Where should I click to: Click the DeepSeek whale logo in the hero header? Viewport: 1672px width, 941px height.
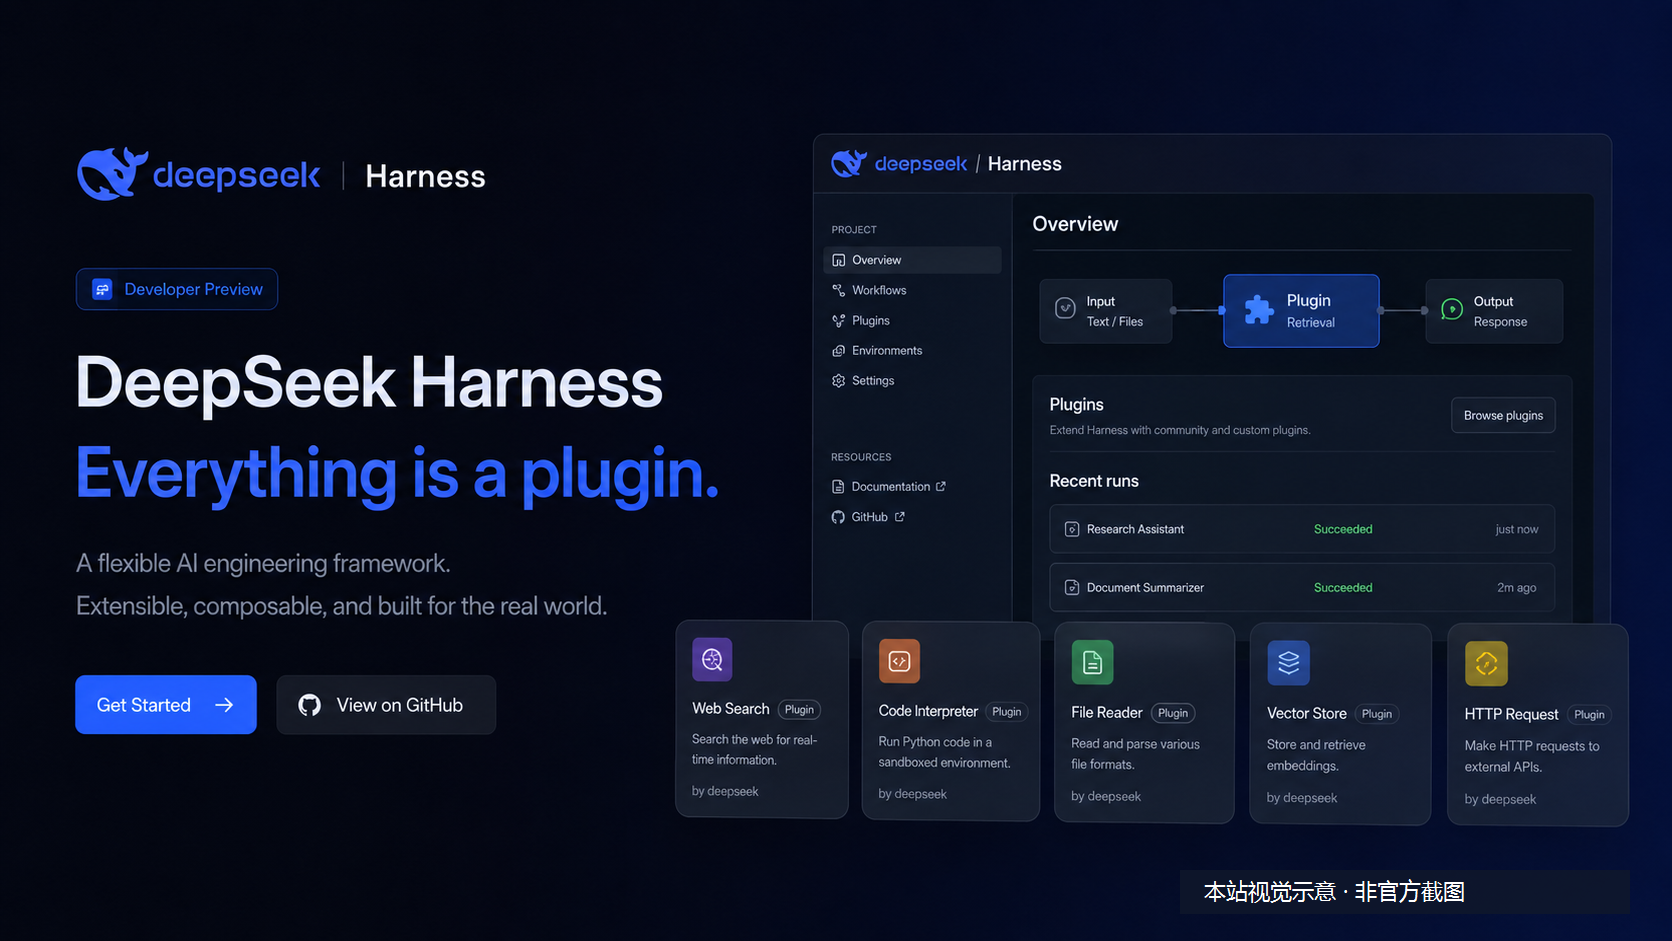point(112,174)
